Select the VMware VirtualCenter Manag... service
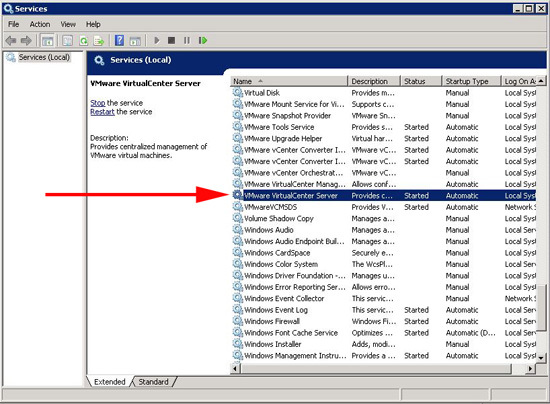Image resolution: width=550 pixels, height=404 pixels. point(384,184)
